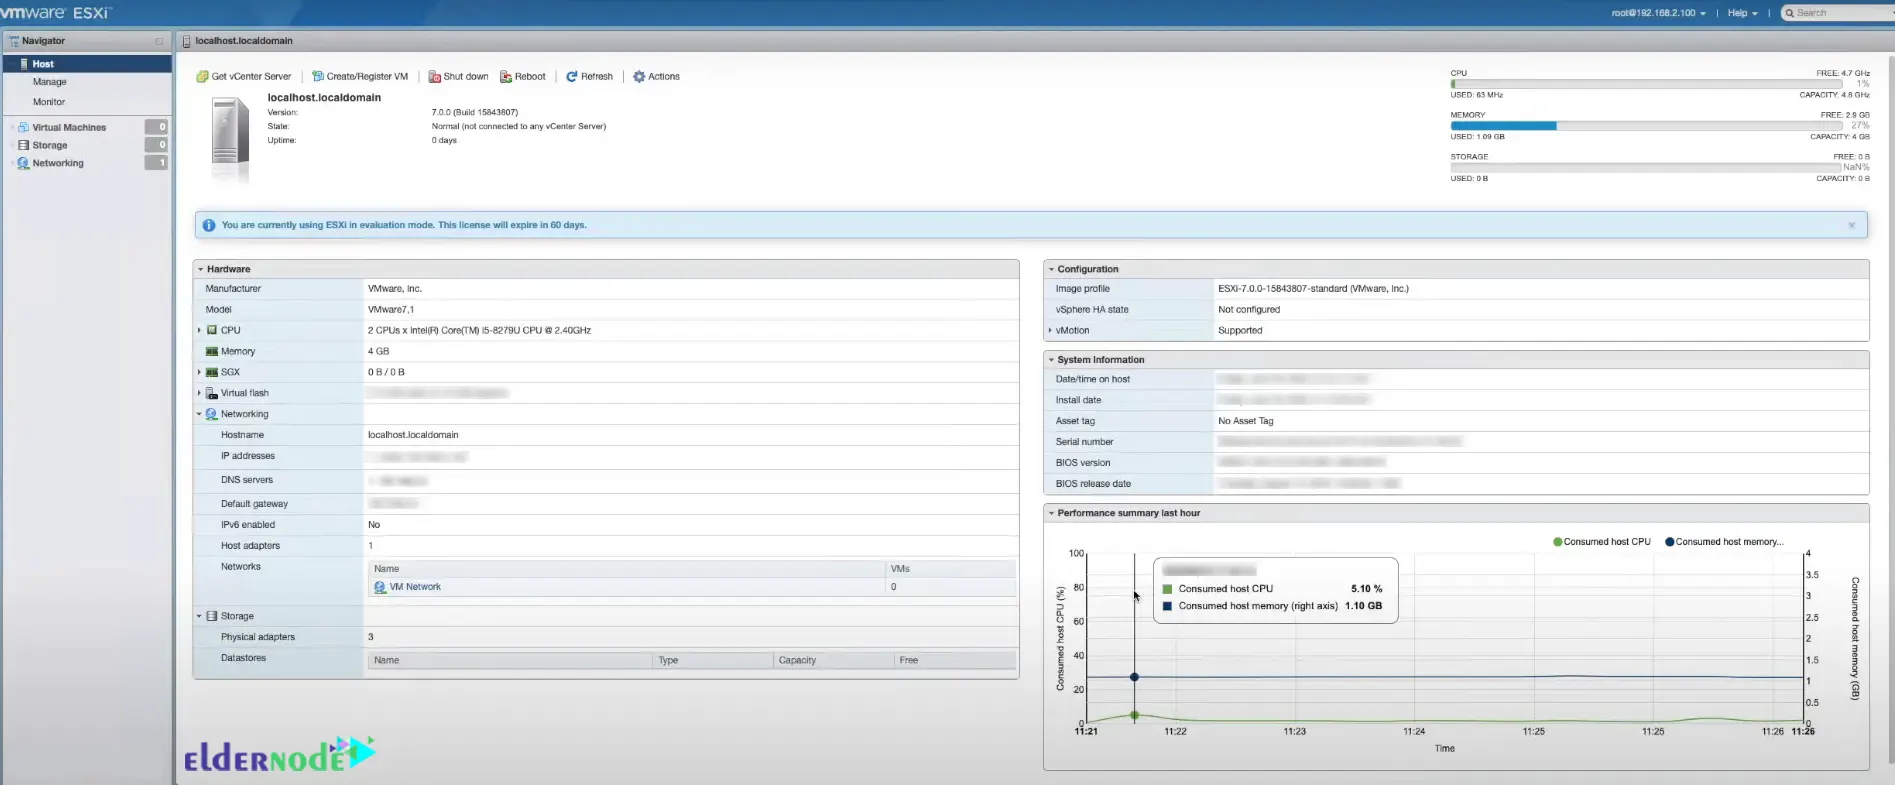Dismiss the evaluation mode banner
Screen dimensions: 1895x785
(x=1851, y=225)
